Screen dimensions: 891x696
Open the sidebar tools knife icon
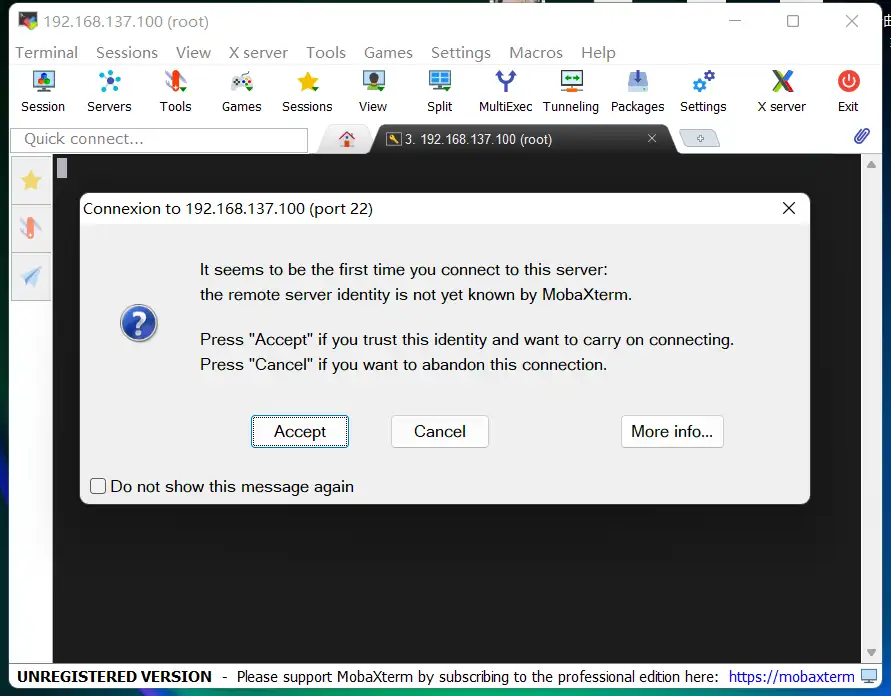point(31,228)
